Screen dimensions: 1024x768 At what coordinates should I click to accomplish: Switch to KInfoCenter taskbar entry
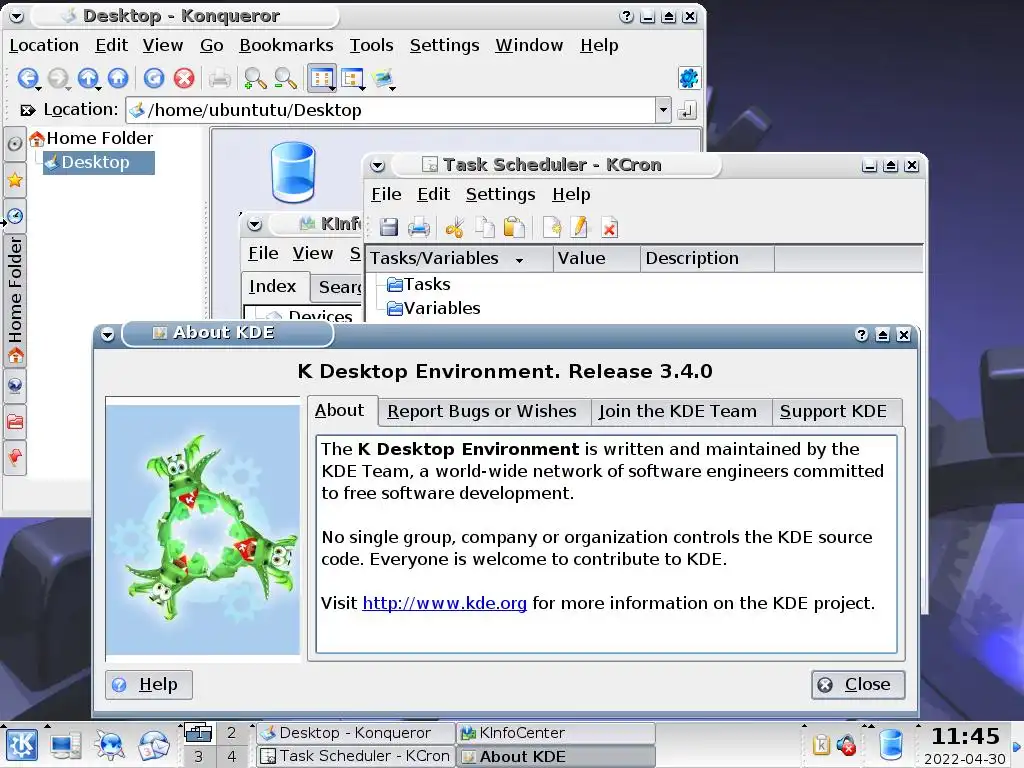(x=555, y=733)
